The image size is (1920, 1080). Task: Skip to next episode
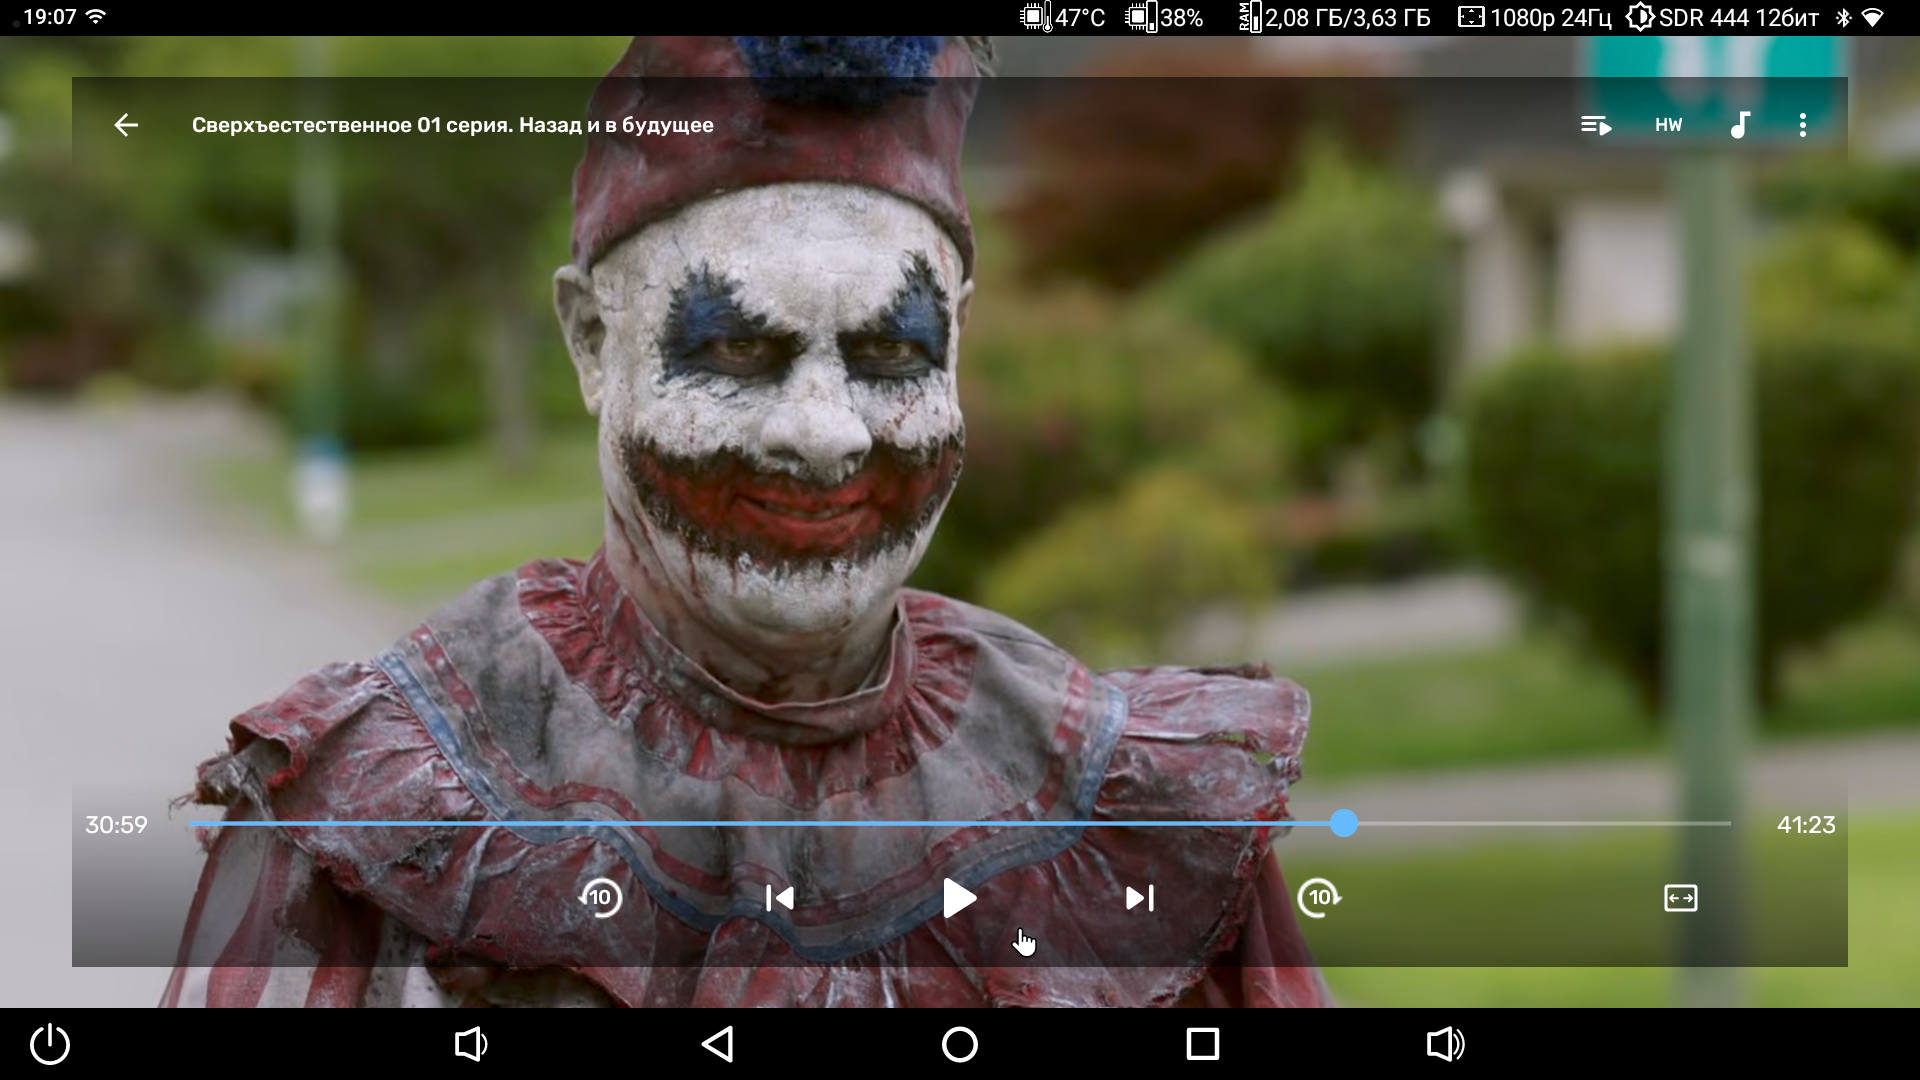tap(1139, 898)
